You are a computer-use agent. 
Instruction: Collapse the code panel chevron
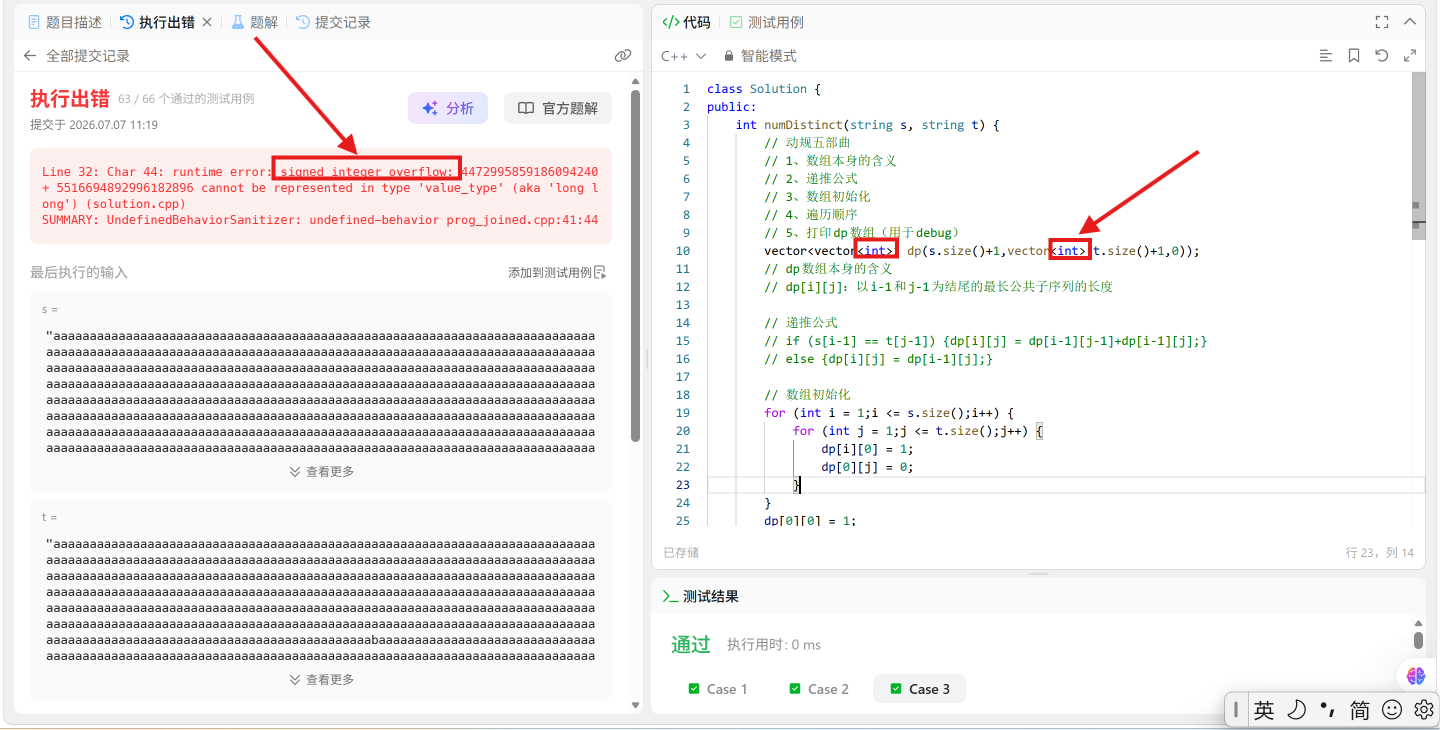pos(1410,22)
